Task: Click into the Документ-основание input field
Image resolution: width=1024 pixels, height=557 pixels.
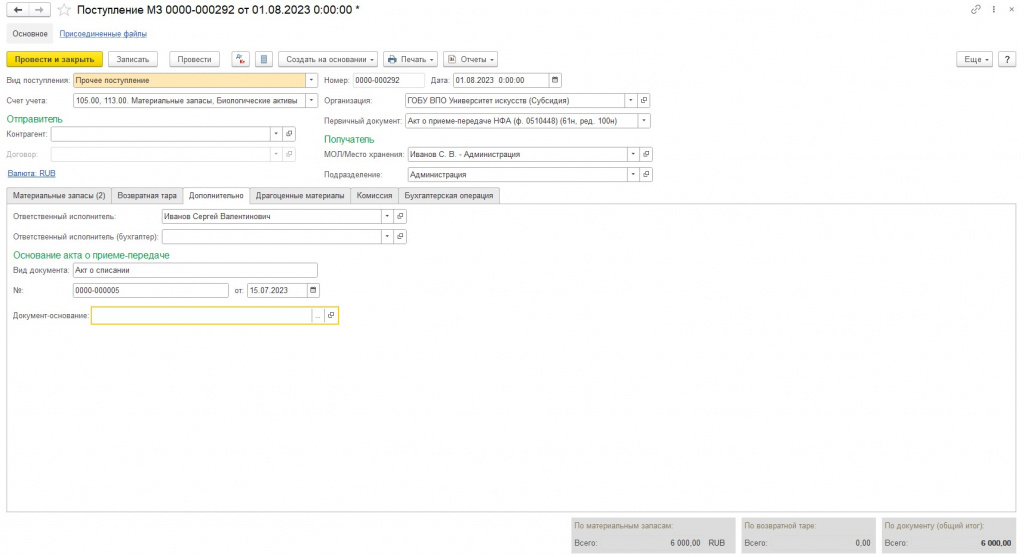Action: pos(202,316)
